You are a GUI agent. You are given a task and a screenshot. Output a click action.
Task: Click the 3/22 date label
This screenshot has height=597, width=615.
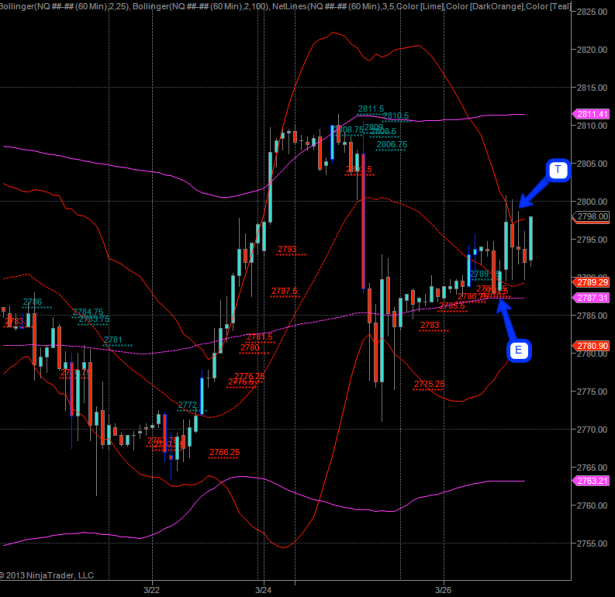151,589
